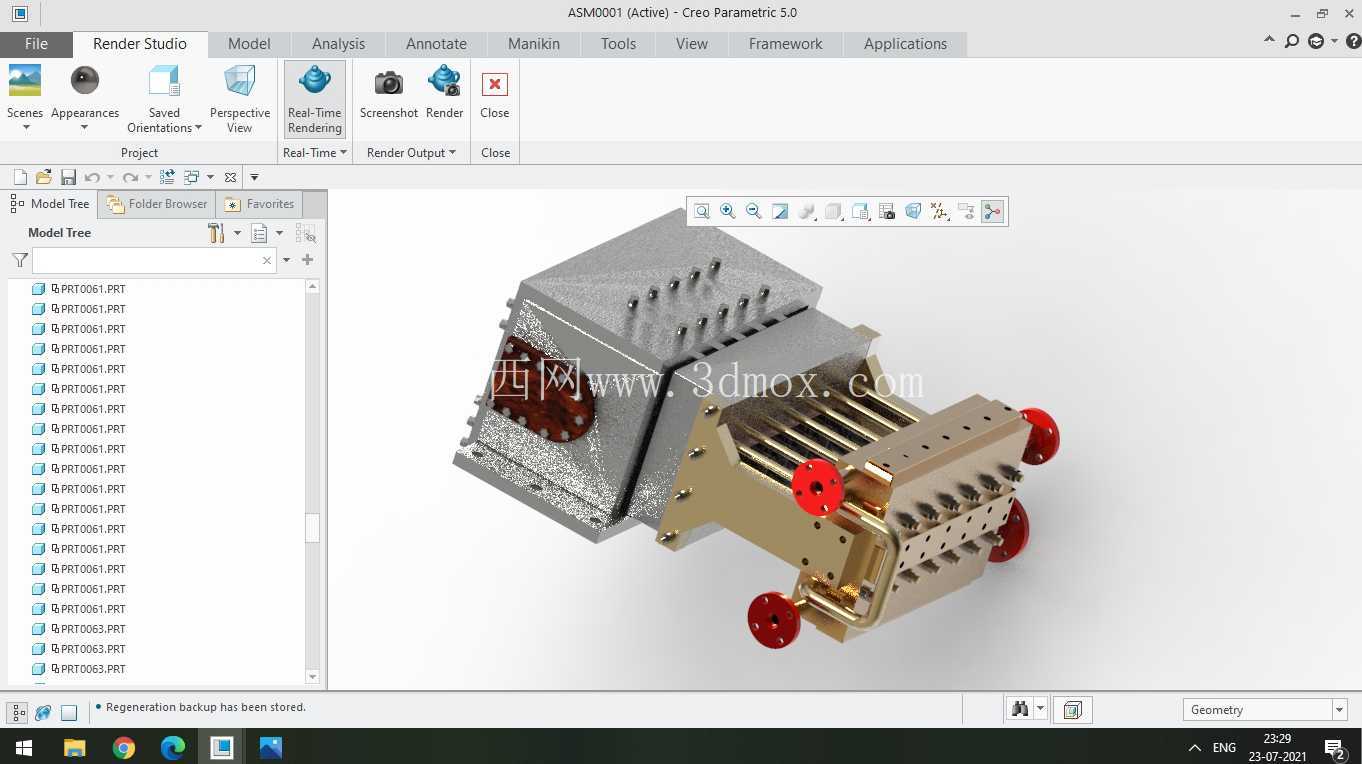Toggle Real-Time Rendering
This screenshot has height=764, width=1362.
[x=315, y=98]
